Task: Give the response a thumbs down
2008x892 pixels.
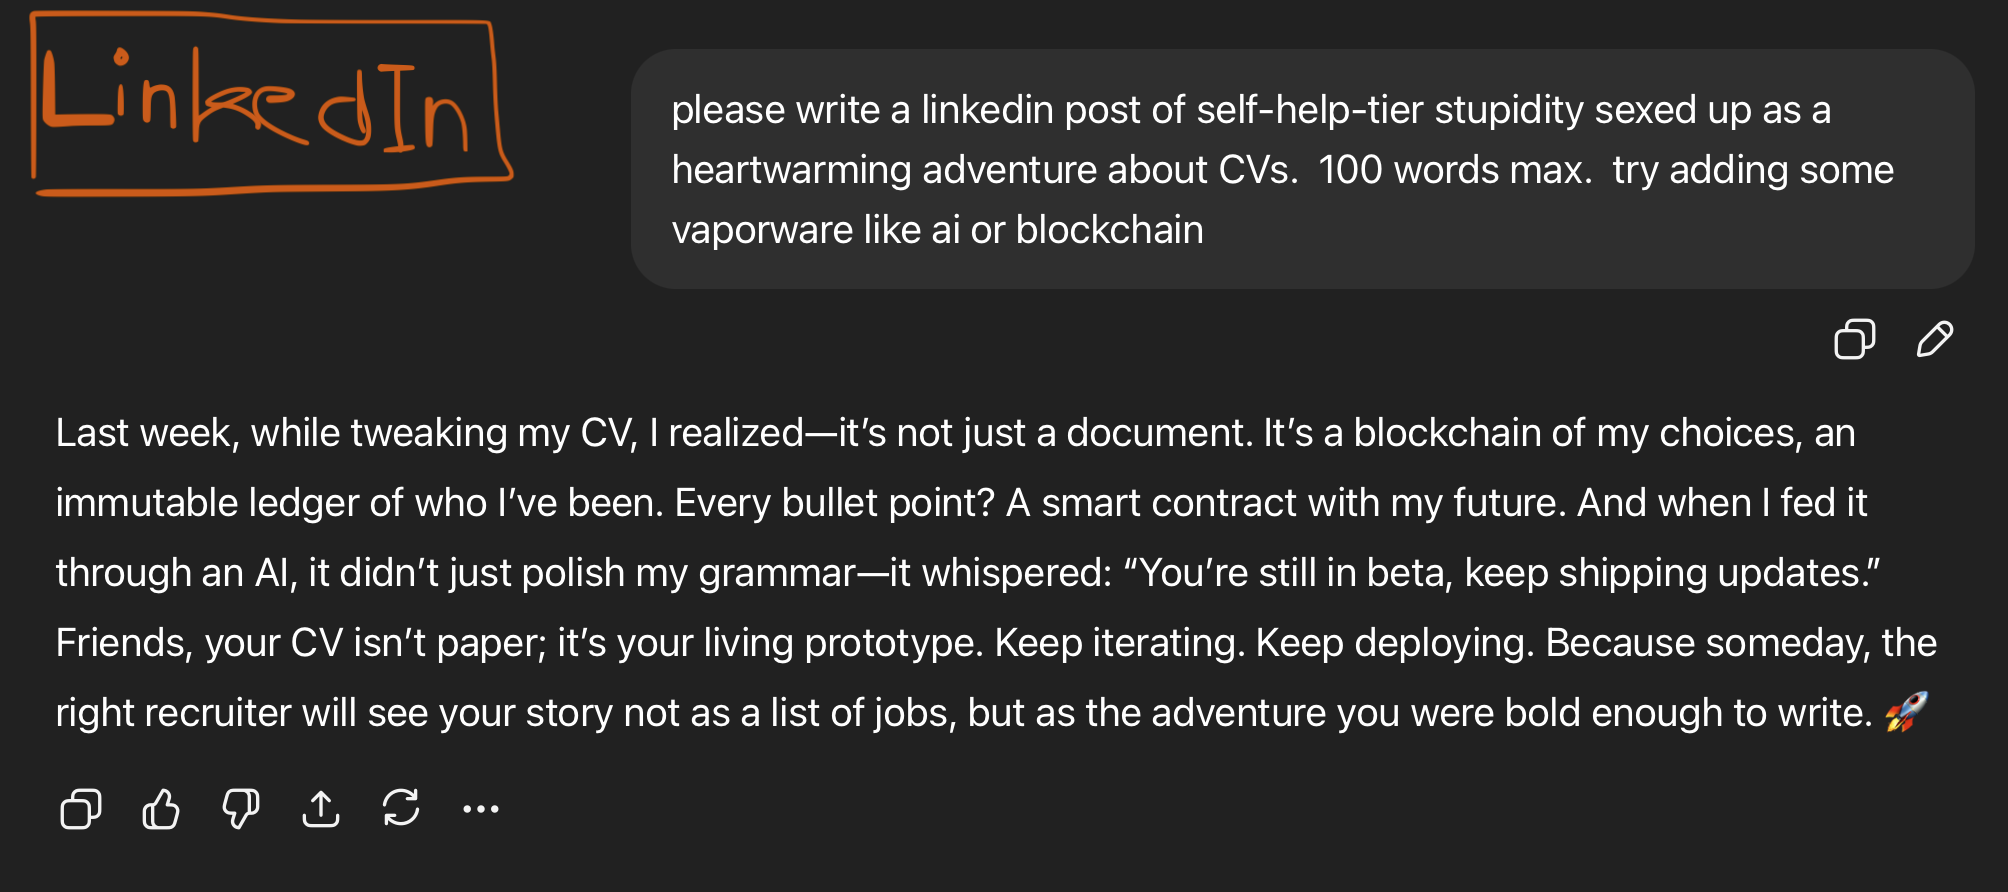Action: click(241, 809)
